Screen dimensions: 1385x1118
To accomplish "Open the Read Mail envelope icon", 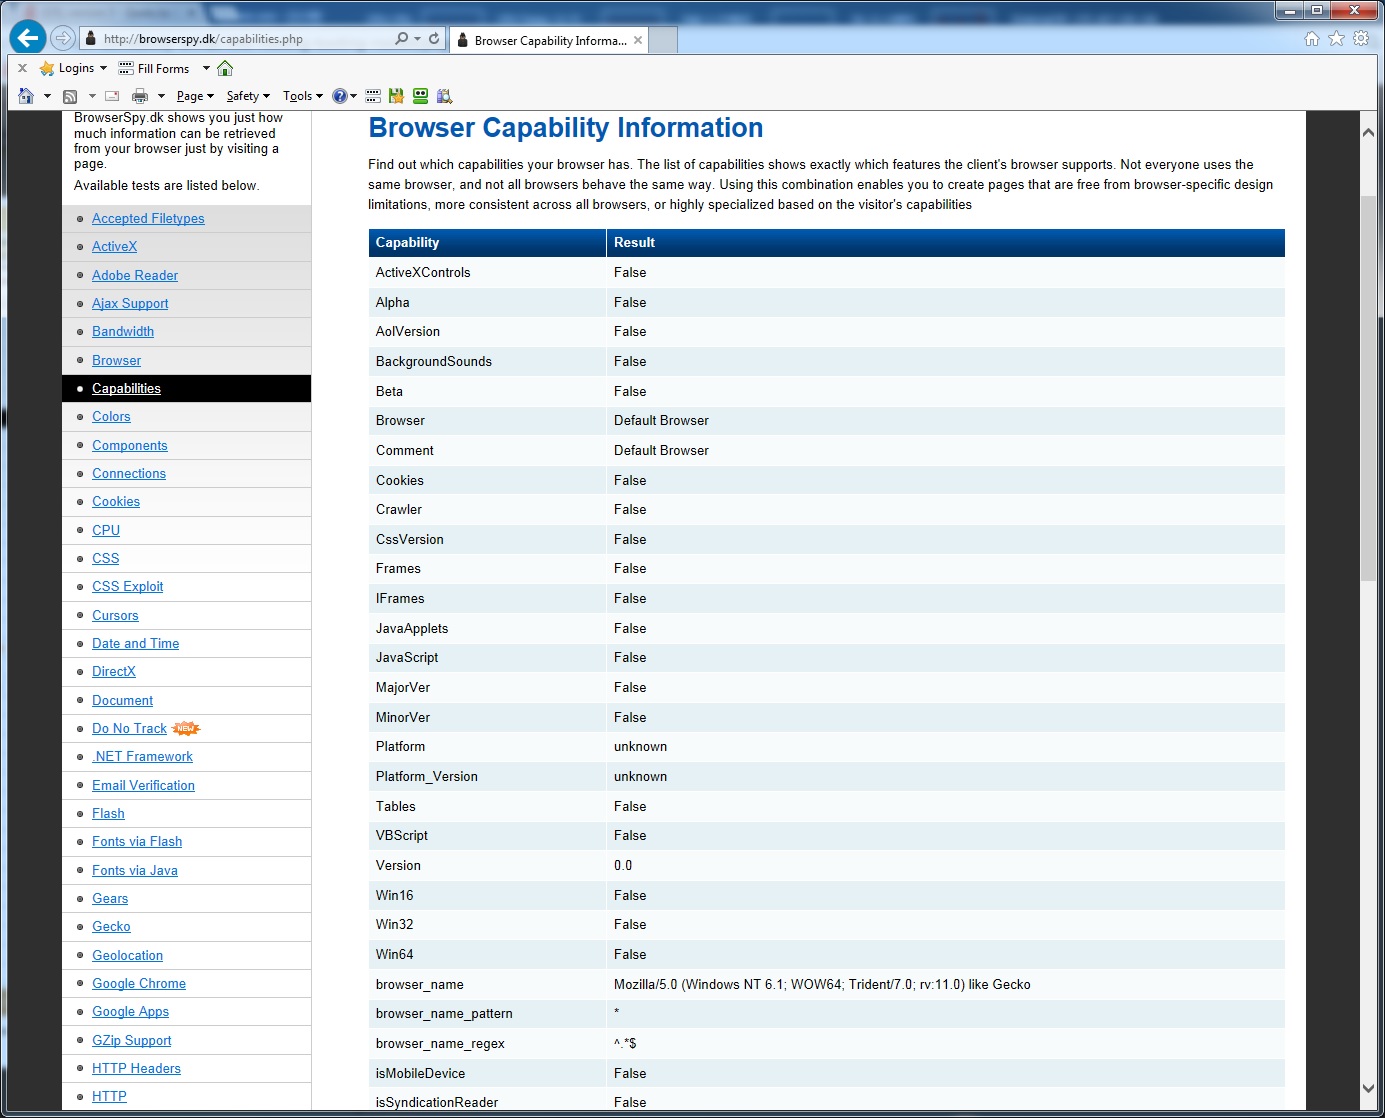I will pyautogui.click(x=112, y=96).
